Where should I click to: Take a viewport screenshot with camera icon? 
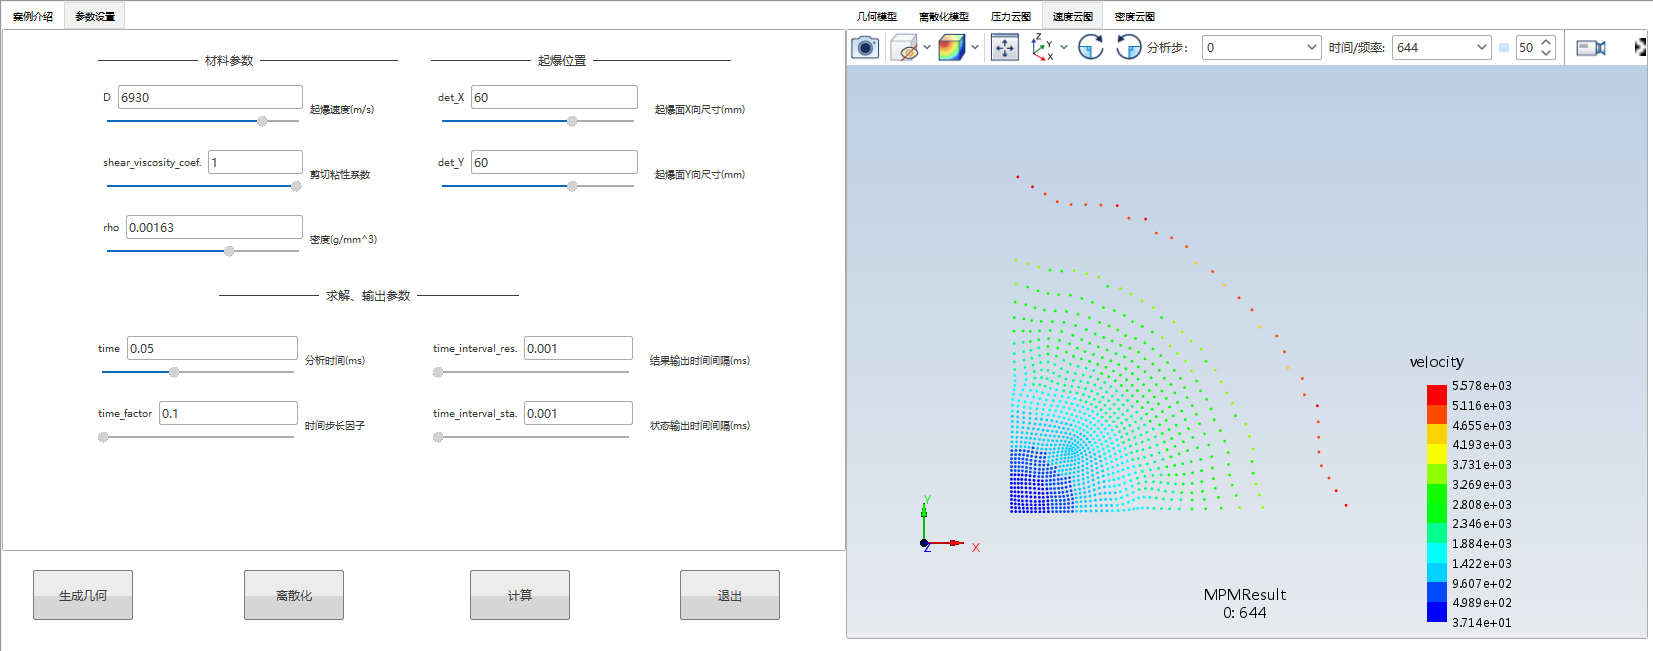pos(865,47)
